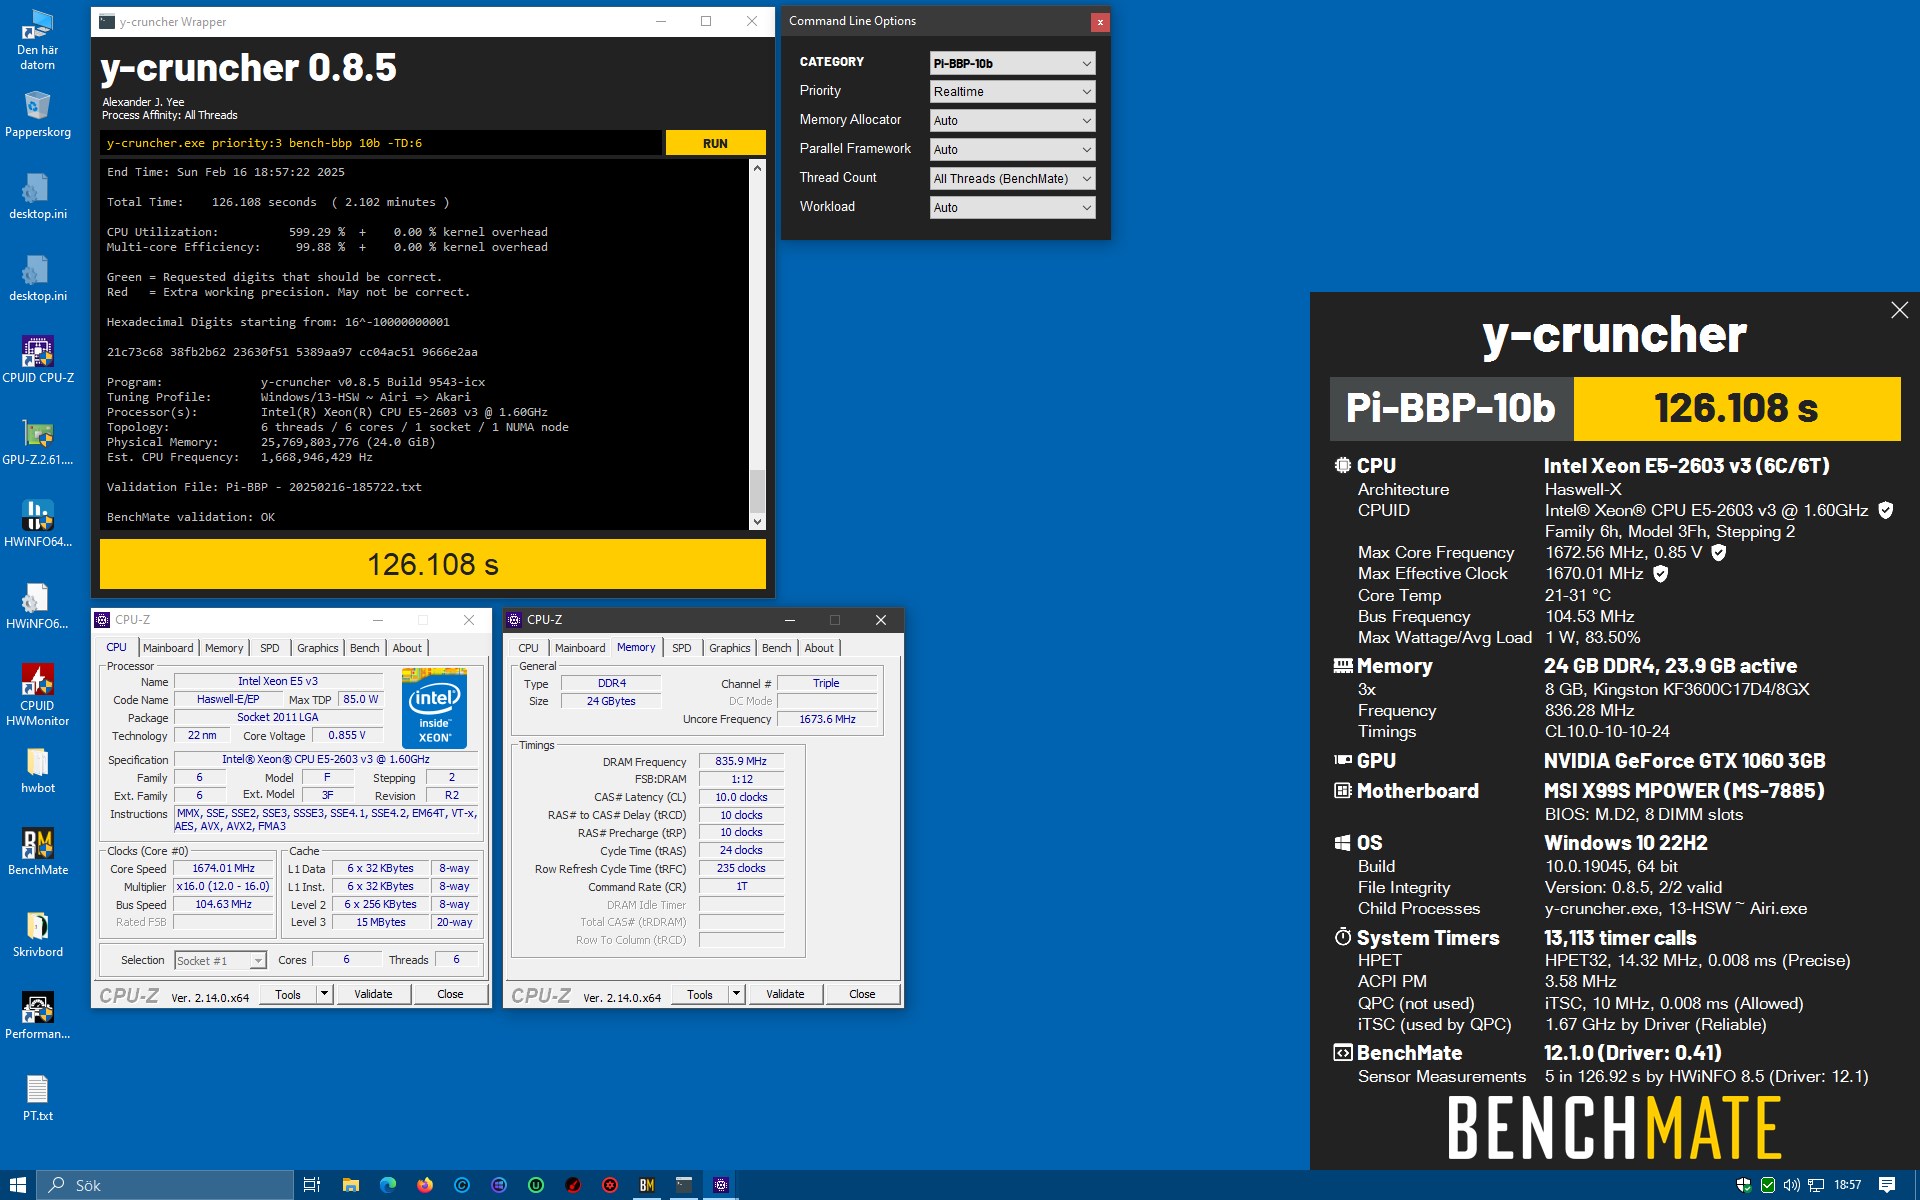Open SPD tab in left CPU-Z window
Screen dimensions: 1920x1200
point(270,648)
